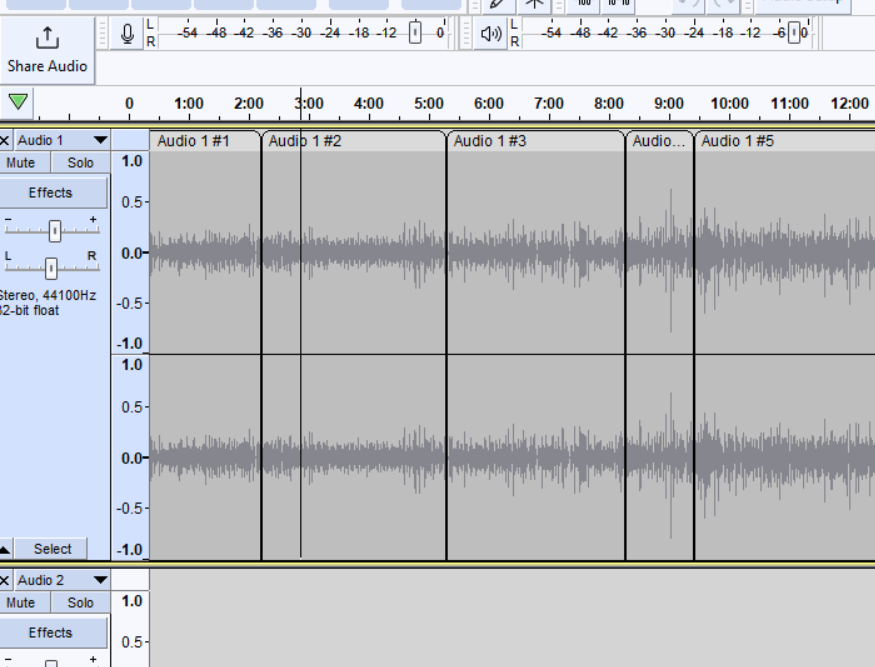The width and height of the screenshot is (875, 667).
Task: Close the Audio 2 track
Action: [x=6, y=580]
